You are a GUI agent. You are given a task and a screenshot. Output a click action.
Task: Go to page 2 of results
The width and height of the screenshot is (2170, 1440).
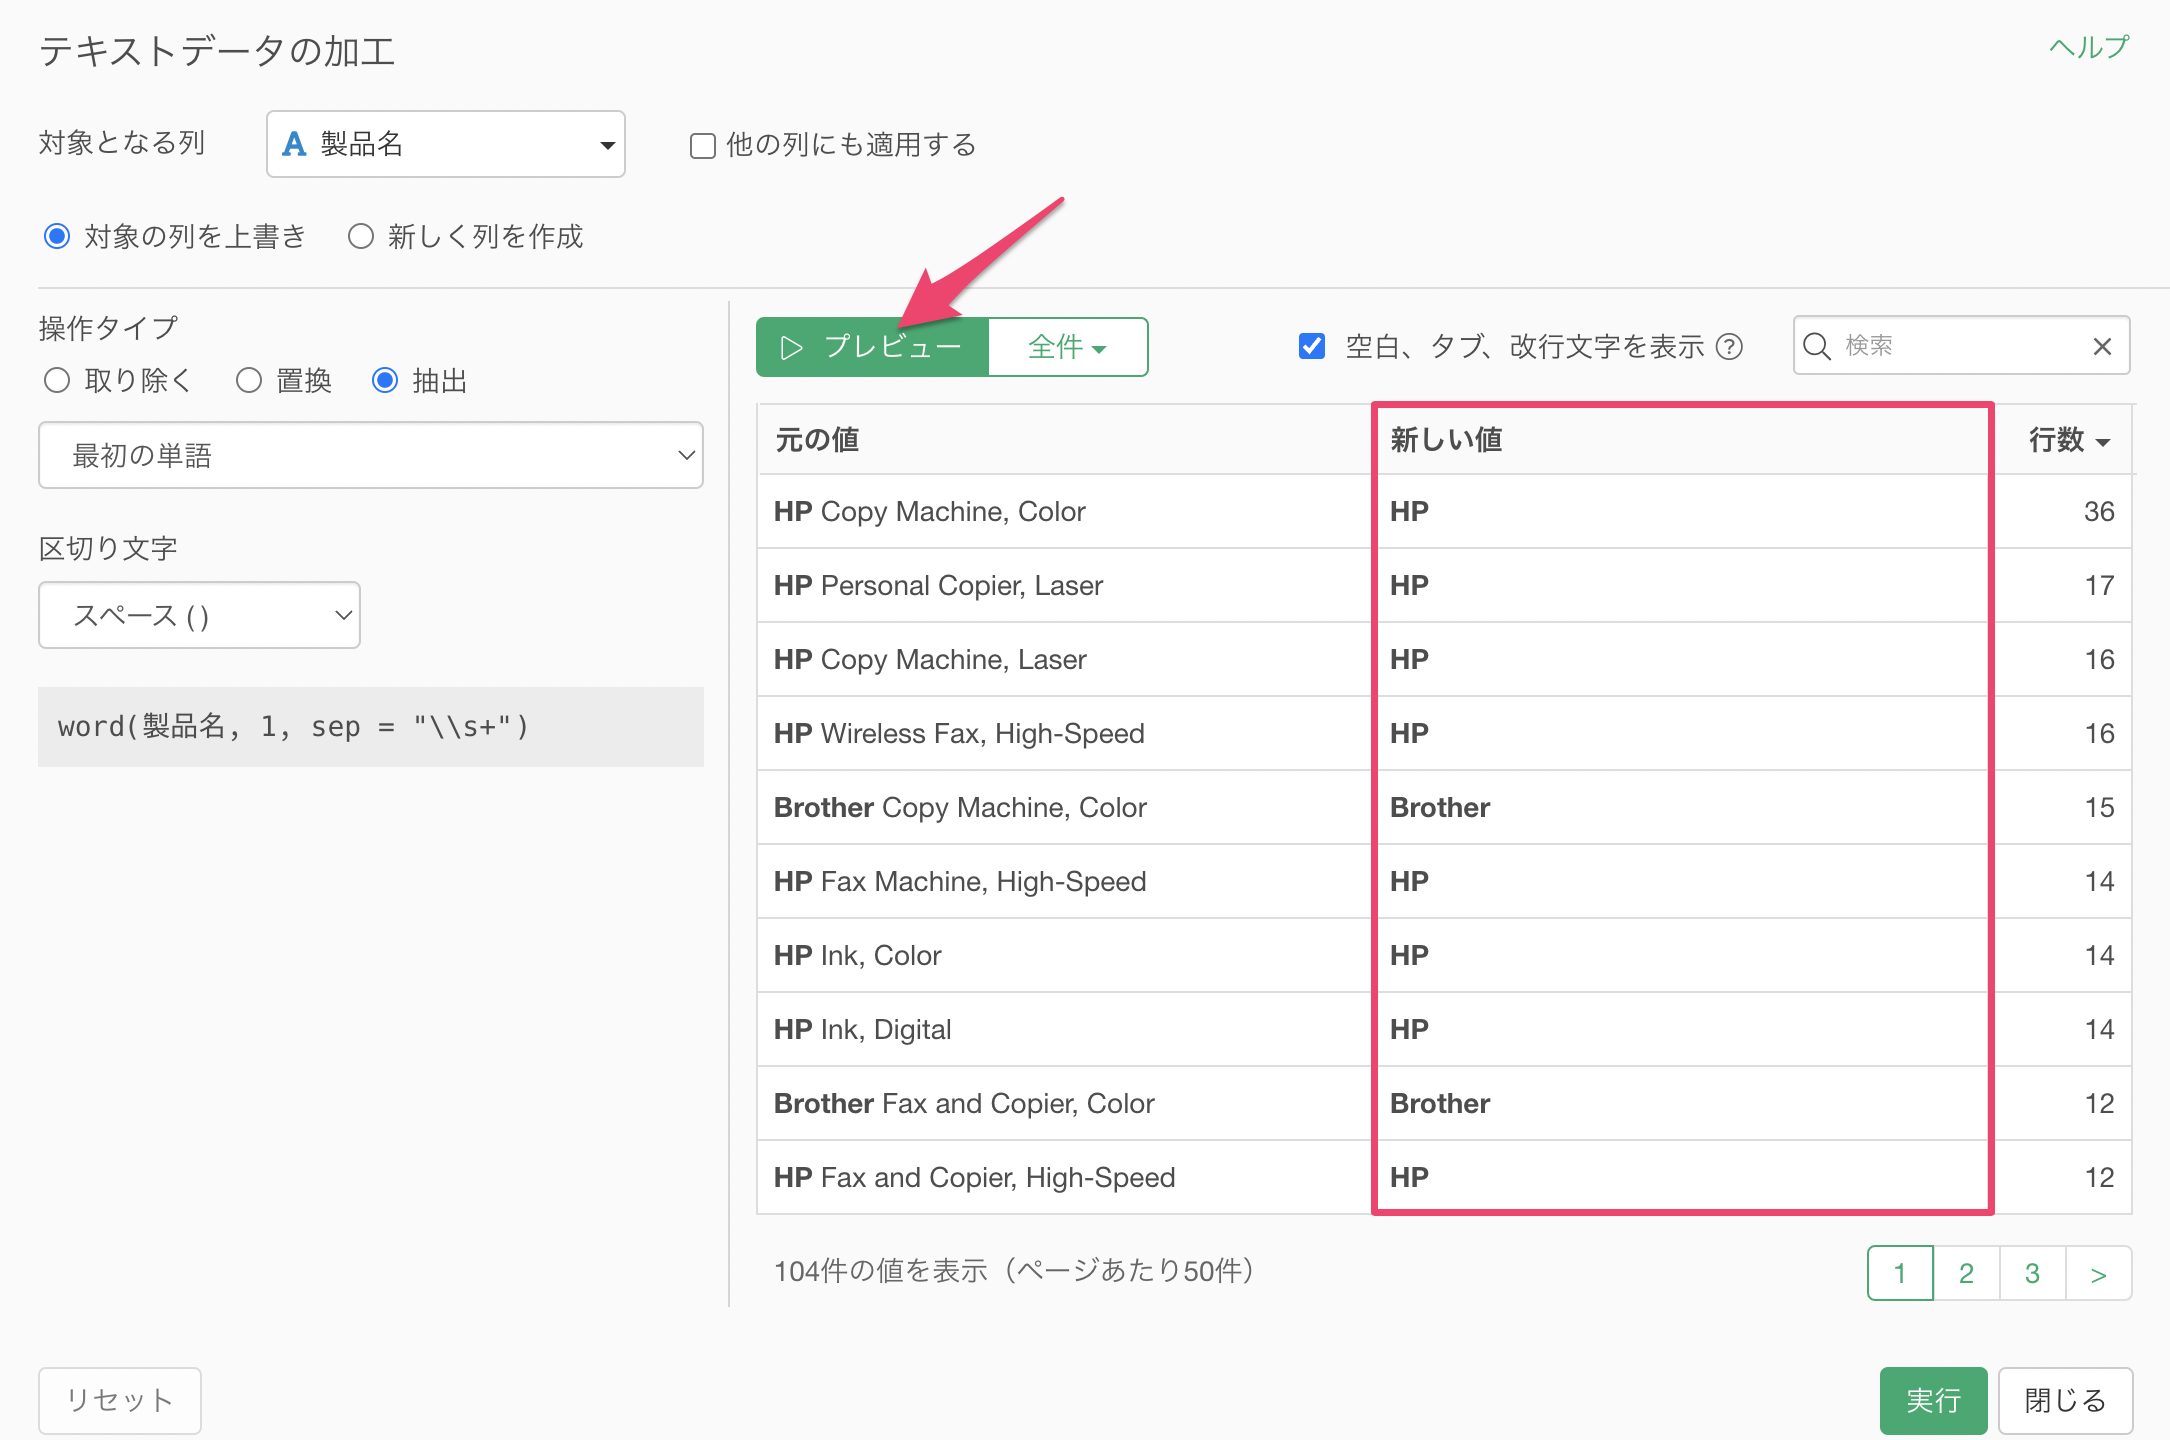coord(1966,1273)
